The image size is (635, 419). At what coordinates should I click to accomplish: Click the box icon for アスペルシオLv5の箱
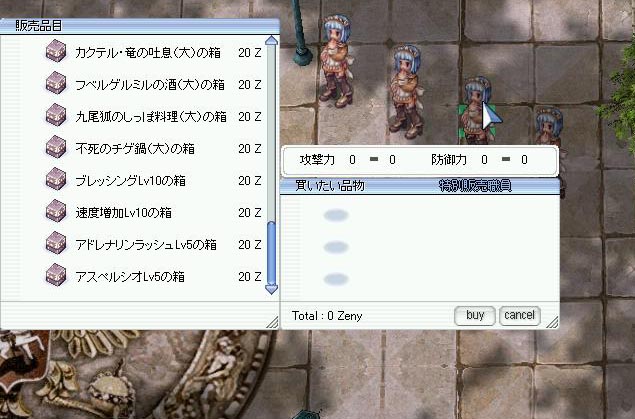point(56,275)
